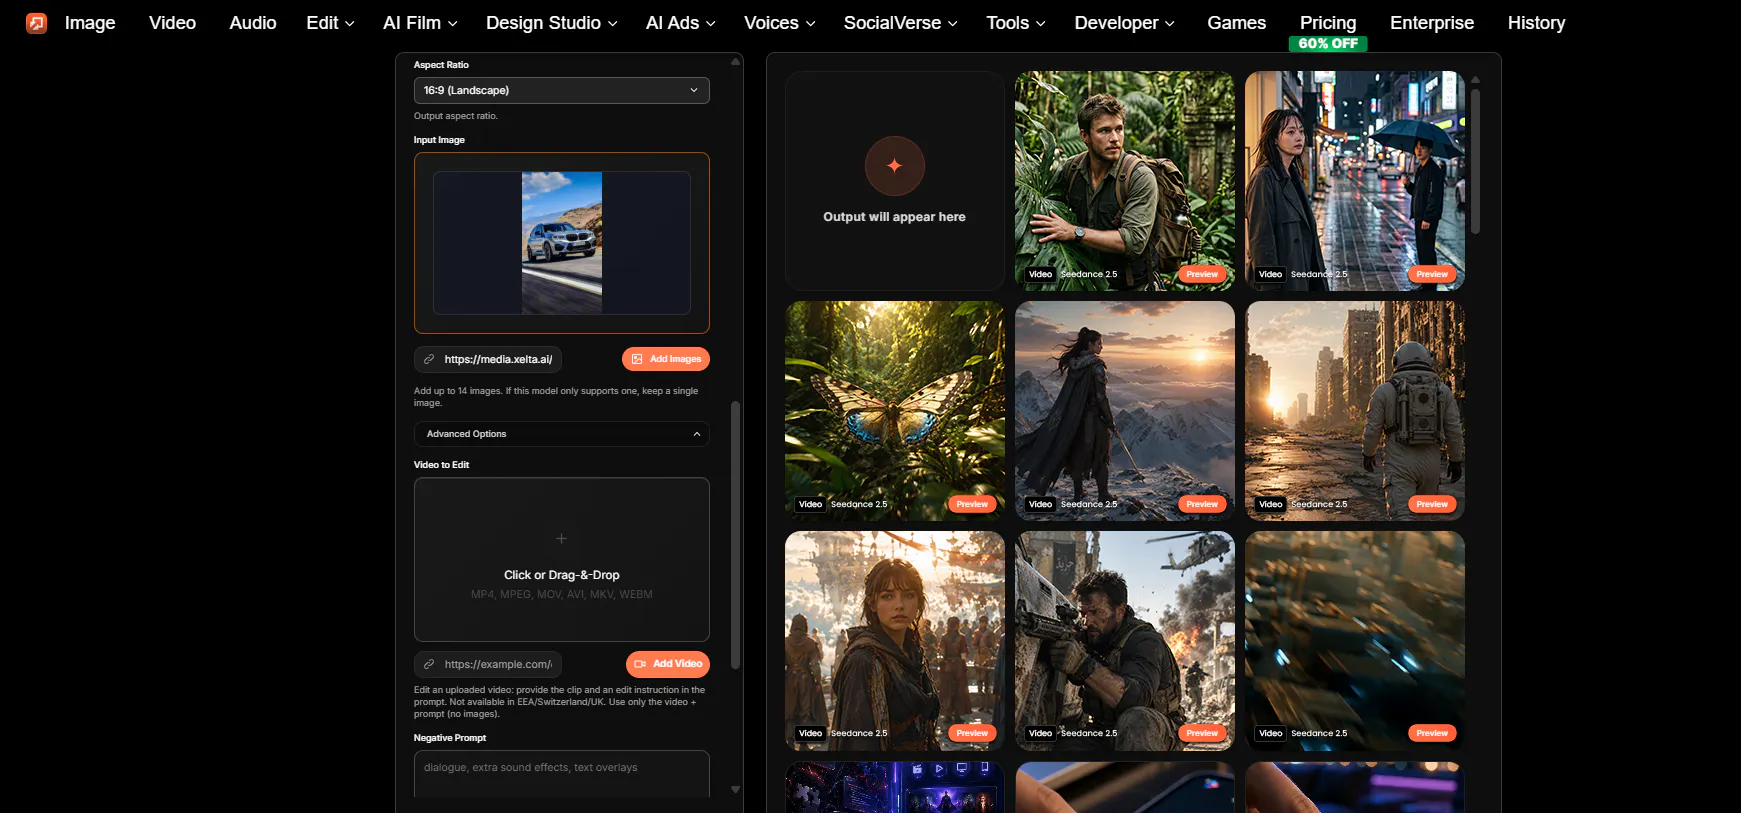Click the example.com video URL field
The height and width of the screenshot is (813, 1741).
[x=488, y=664]
